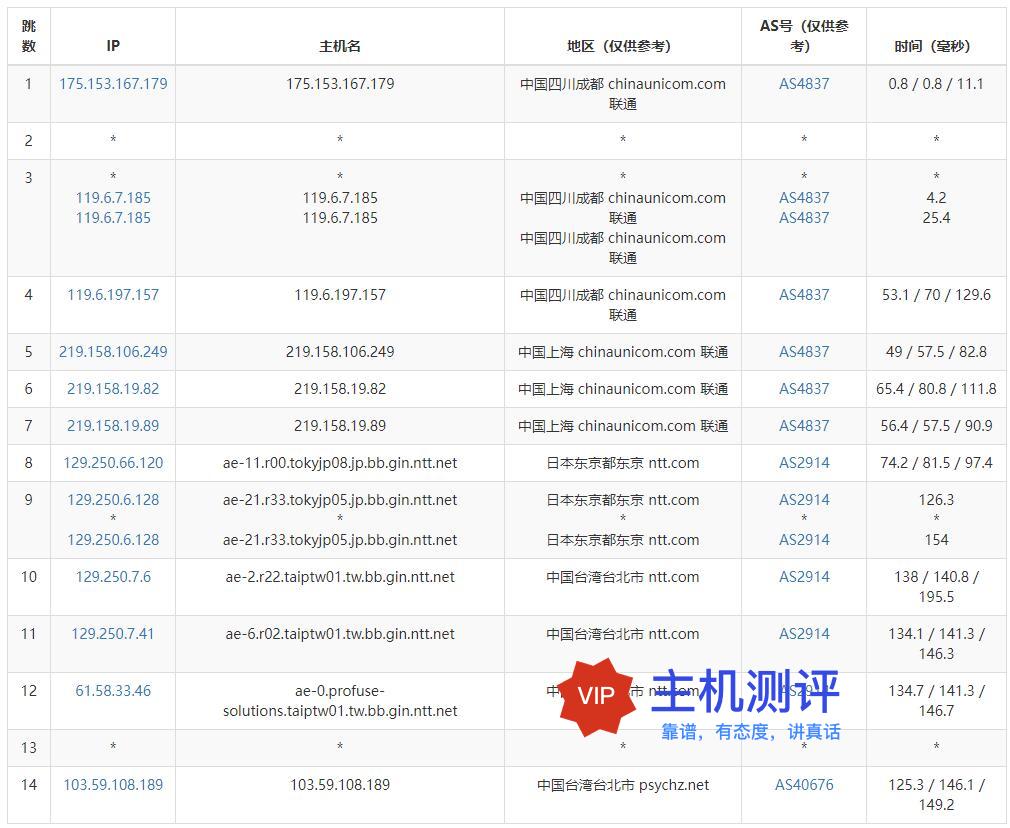Select the AS号(仅供参考) column header

[x=804, y=36]
